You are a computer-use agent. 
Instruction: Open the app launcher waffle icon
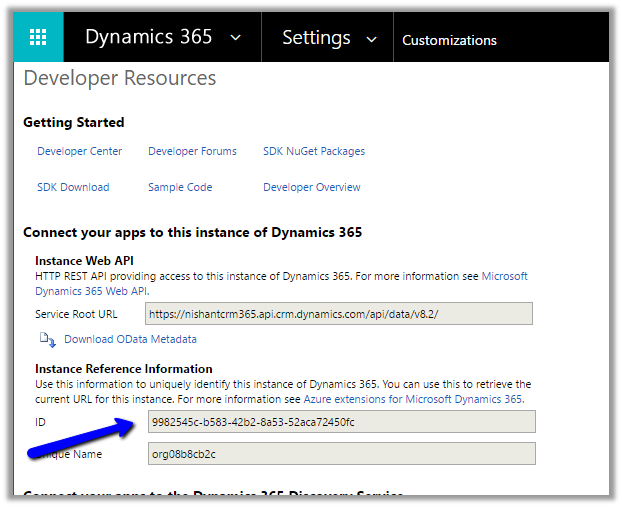point(38,38)
